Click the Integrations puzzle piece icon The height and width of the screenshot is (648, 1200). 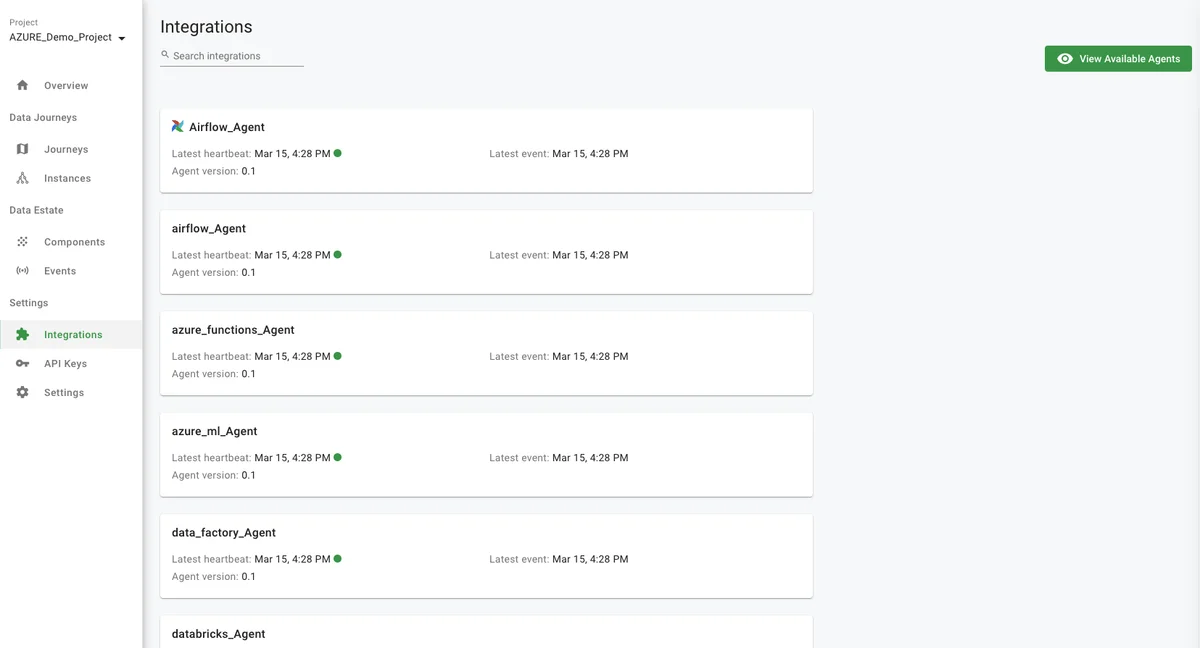click(22, 335)
